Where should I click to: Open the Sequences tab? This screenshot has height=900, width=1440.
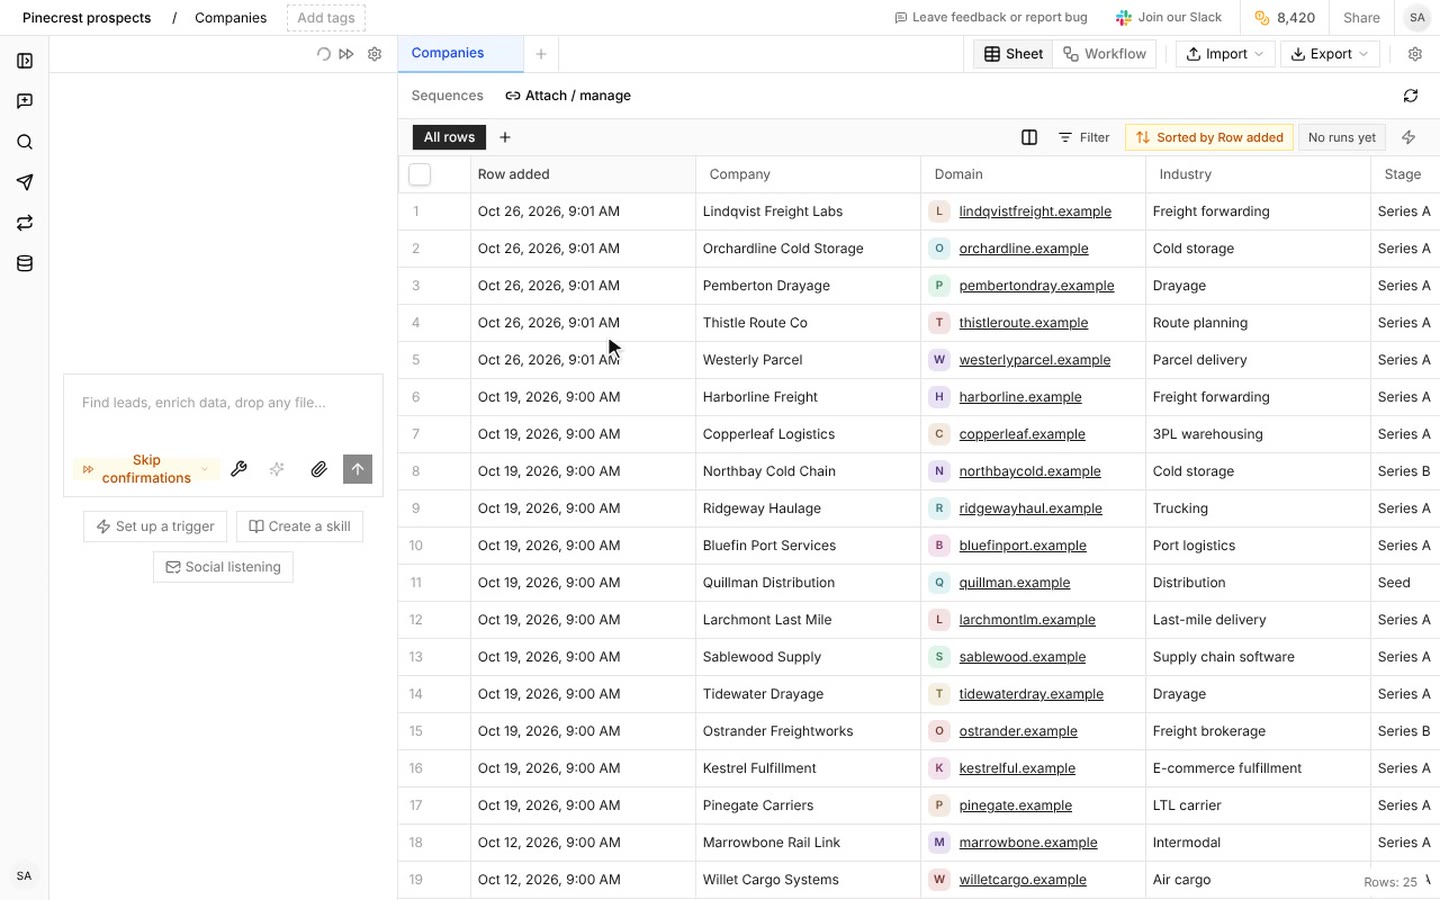click(447, 96)
